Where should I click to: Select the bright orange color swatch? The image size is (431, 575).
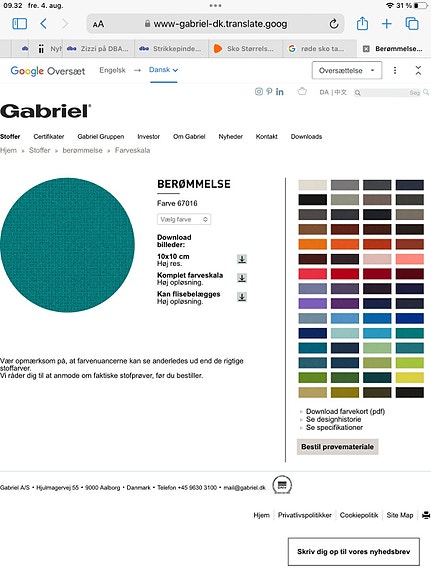point(313,244)
